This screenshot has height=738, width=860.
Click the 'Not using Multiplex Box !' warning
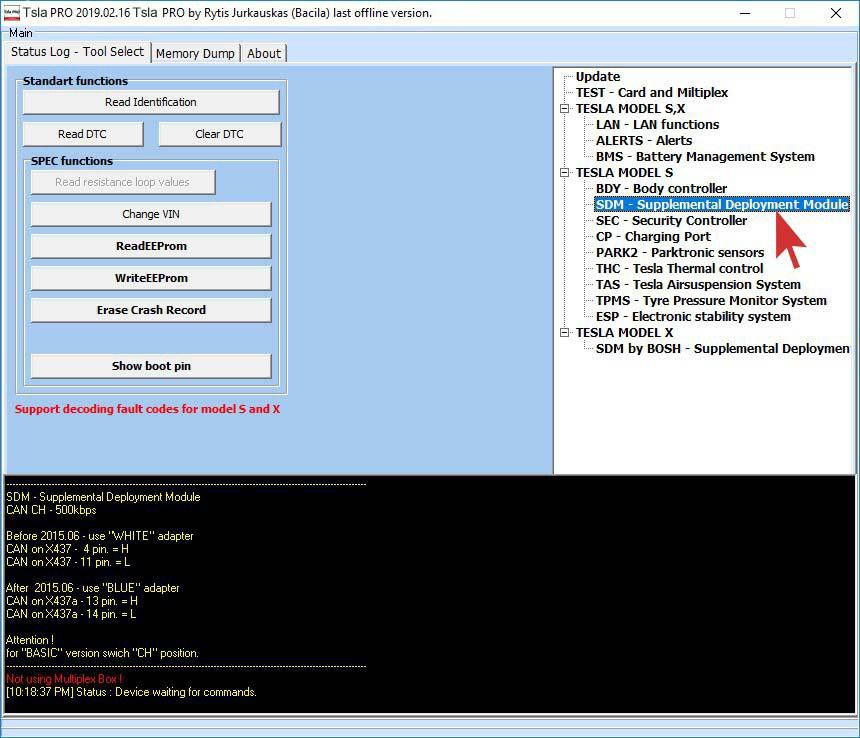pos(64,679)
